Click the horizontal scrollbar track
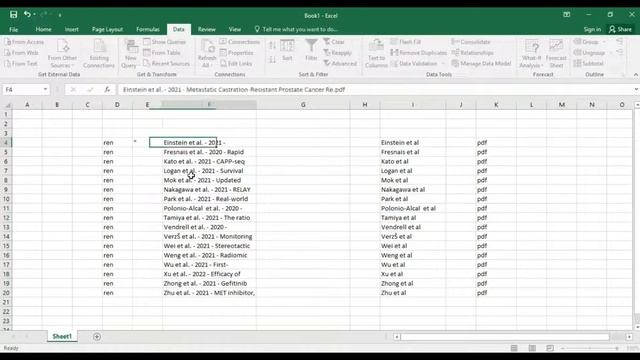The image size is (640, 360). (505, 337)
